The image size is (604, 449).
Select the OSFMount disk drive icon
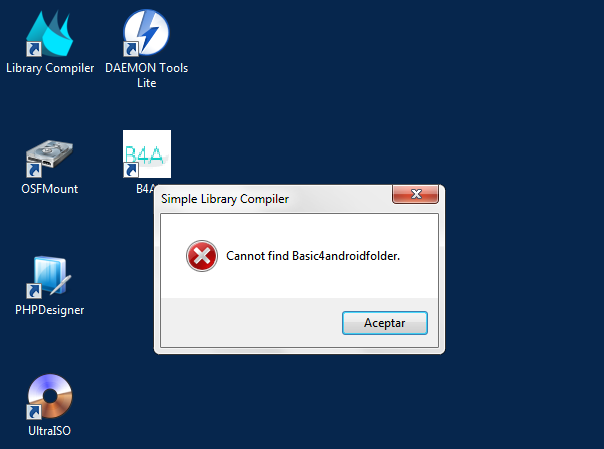(49, 159)
